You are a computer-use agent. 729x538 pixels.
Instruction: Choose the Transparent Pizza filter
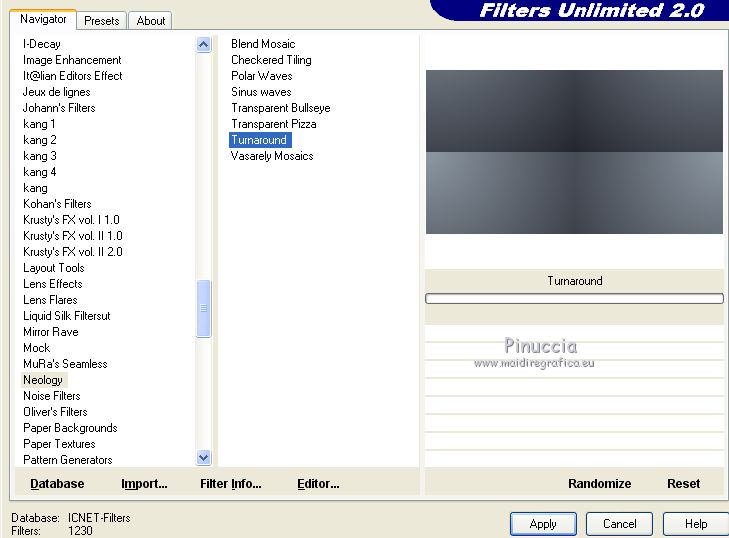pyautogui.click(x=274, y=124)
